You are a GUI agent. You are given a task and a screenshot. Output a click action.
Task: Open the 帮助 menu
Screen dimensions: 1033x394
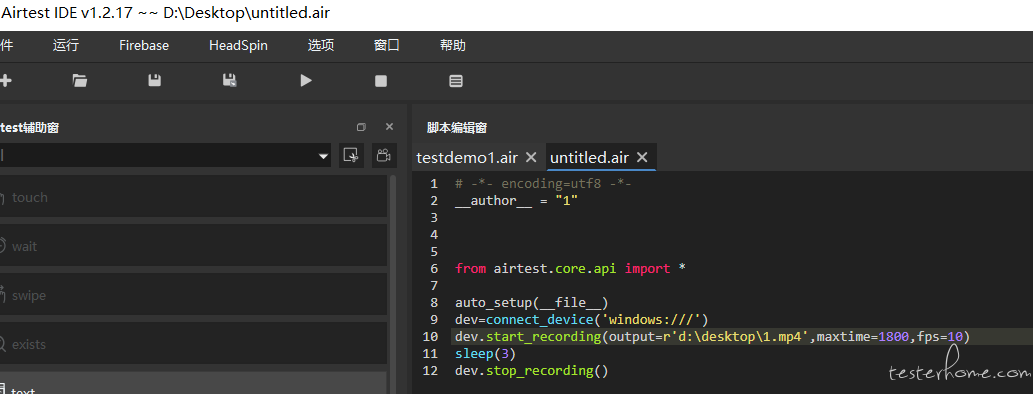pos(453,45)
